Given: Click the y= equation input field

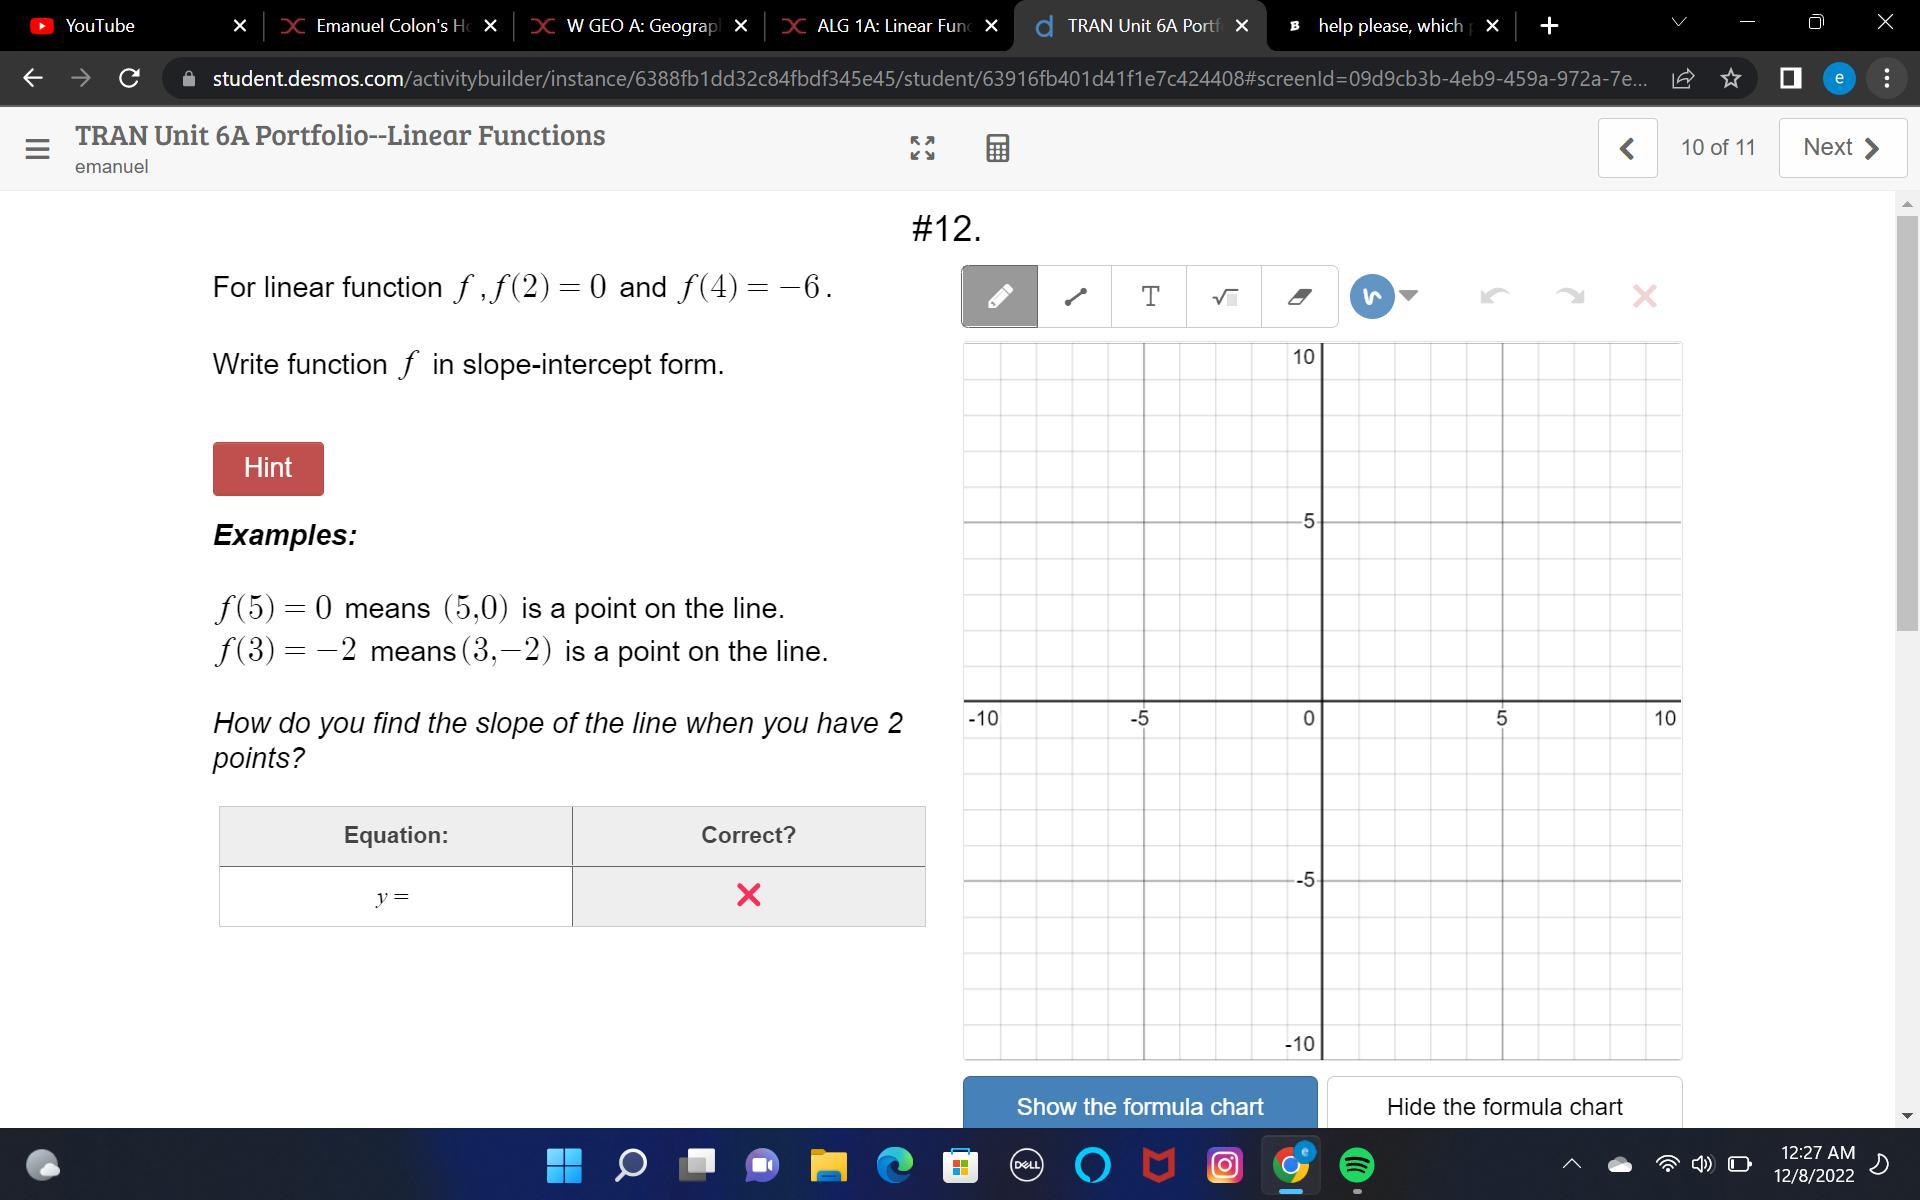Looking at the screenshot, I should (x=396, y=896).
